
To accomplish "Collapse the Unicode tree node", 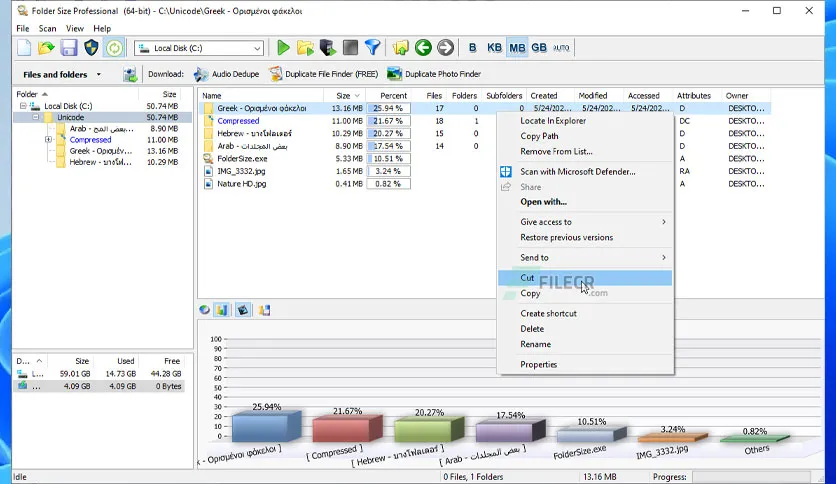I will [x=36, y=117].
